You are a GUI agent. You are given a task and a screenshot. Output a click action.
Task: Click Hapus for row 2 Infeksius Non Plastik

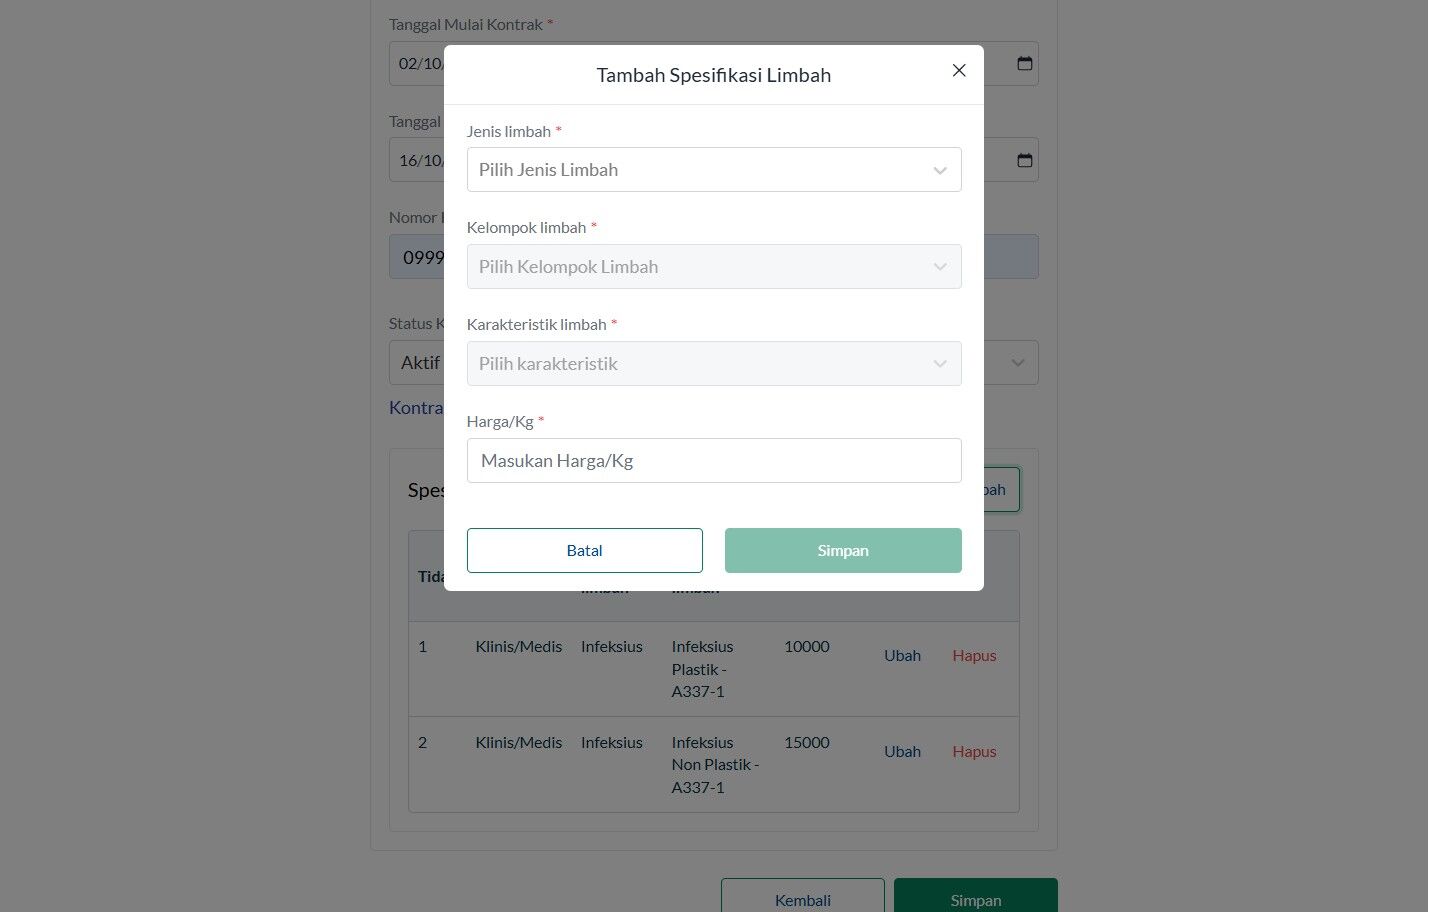coord(974,752)
